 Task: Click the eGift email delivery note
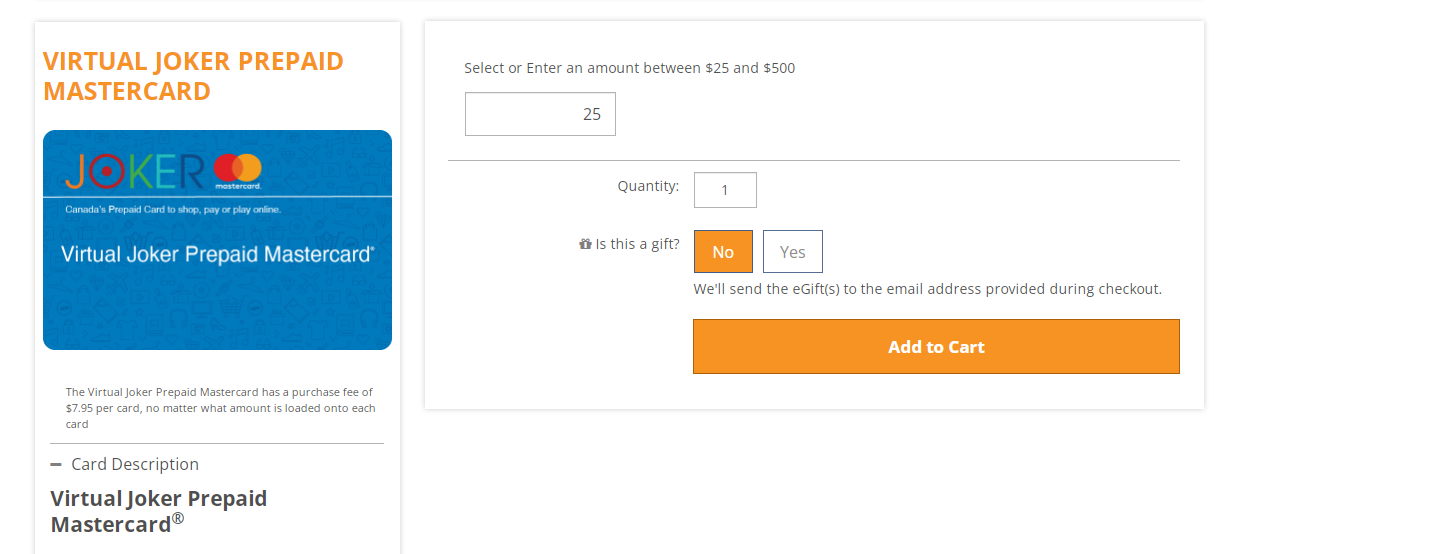click(927, 289)
